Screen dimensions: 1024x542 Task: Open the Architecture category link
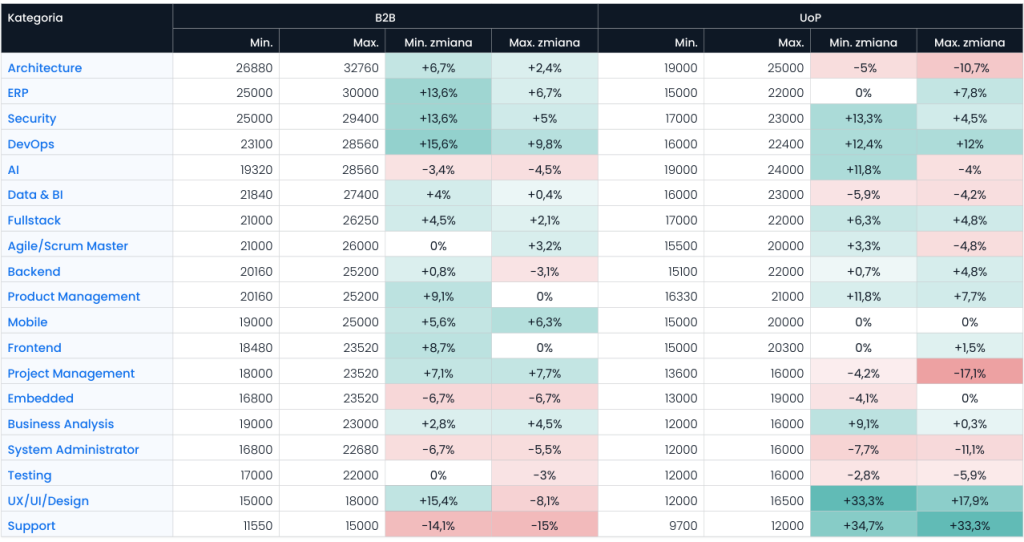pyautogui.click(x=45, y=68)
